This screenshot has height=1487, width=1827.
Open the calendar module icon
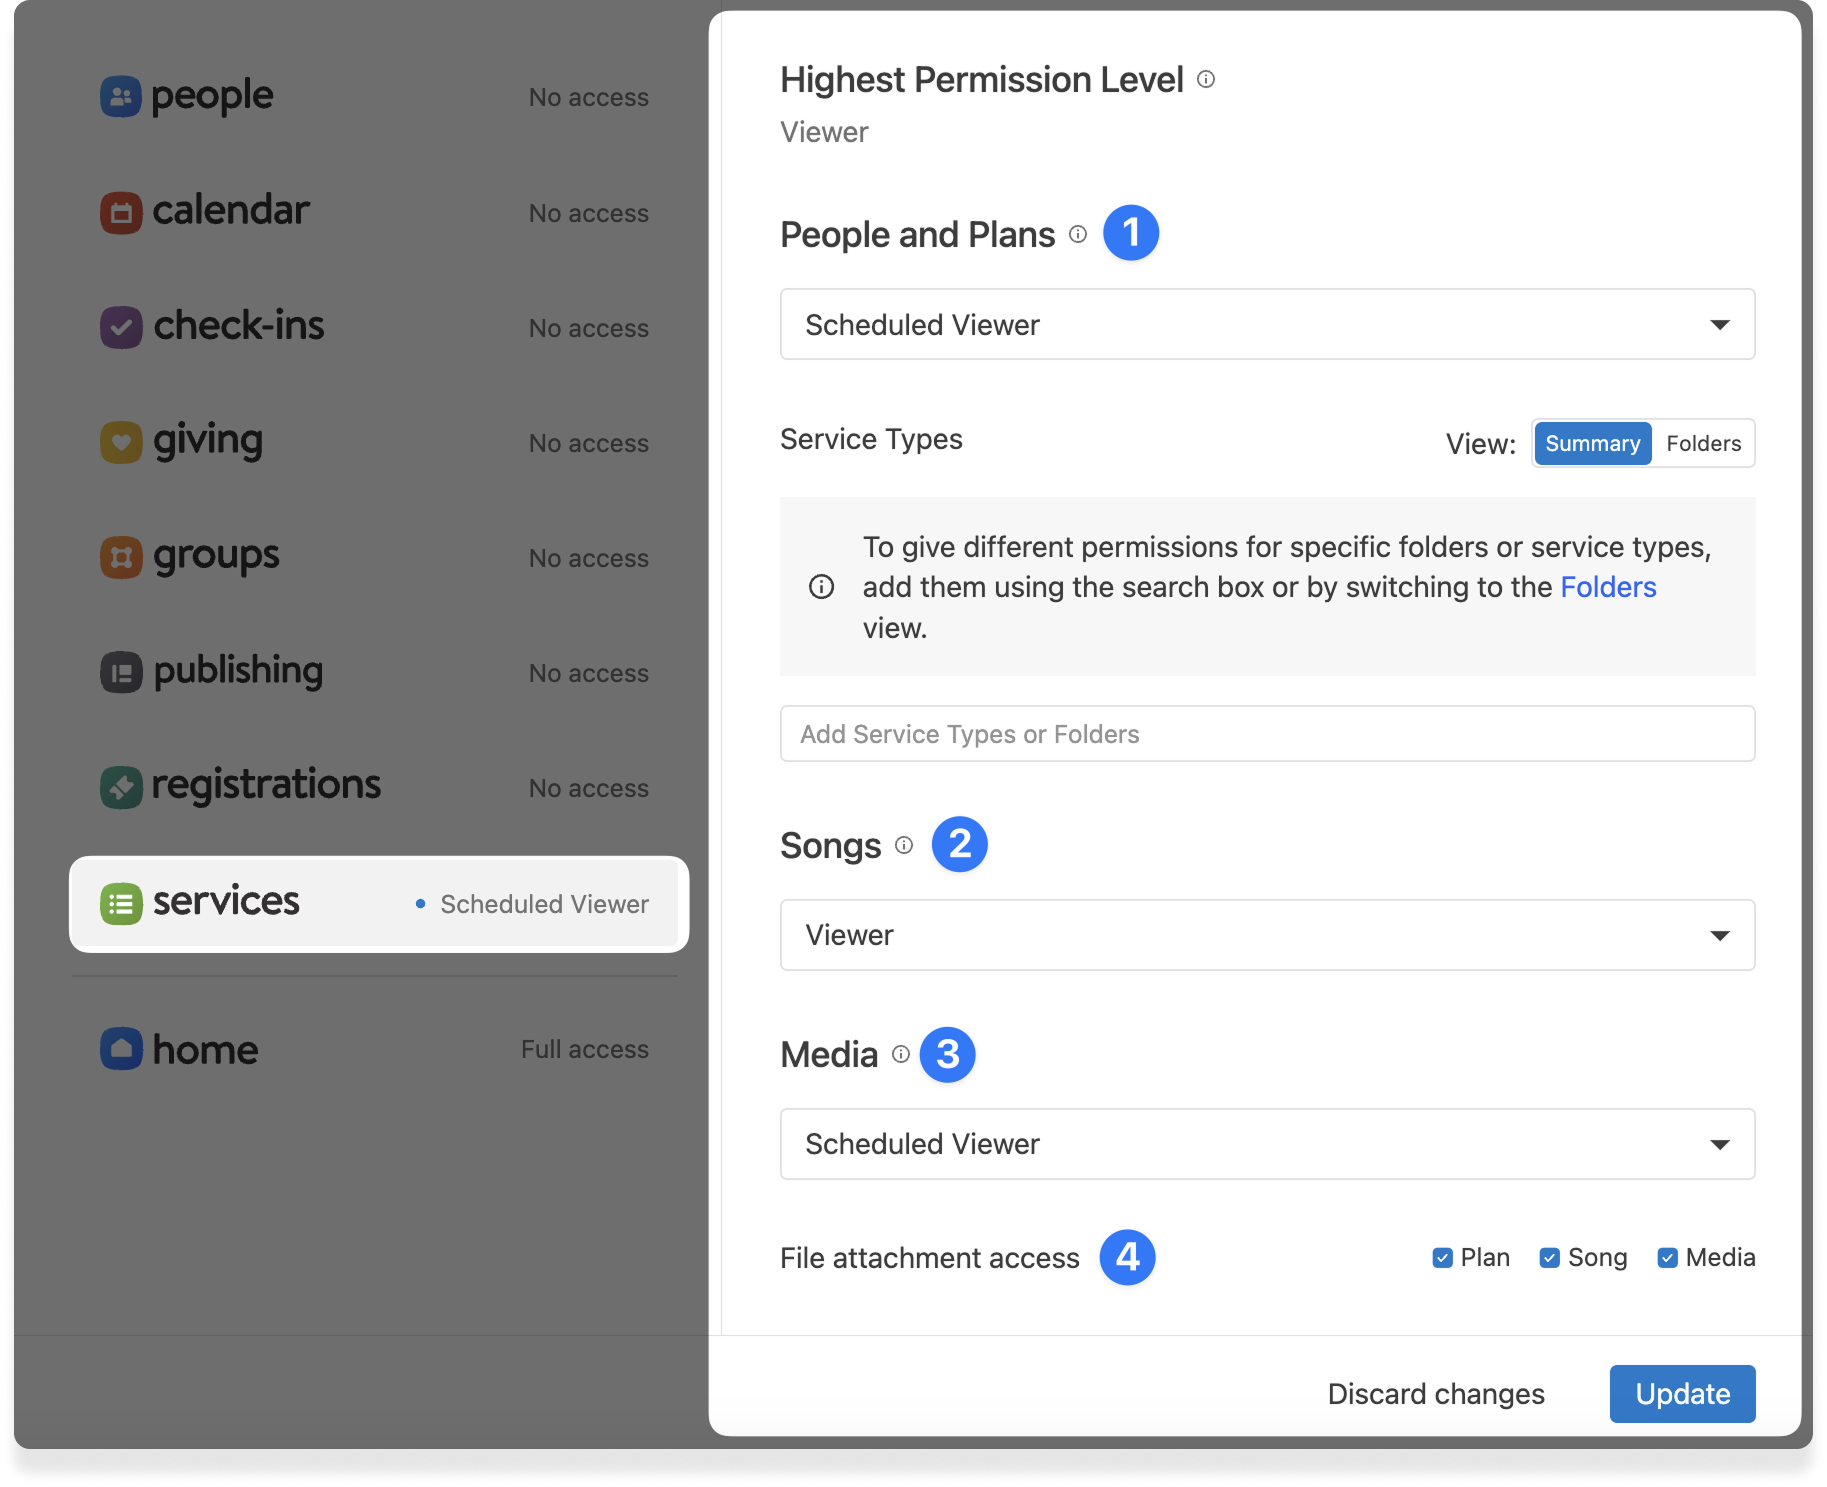click(x=120, y=211)
